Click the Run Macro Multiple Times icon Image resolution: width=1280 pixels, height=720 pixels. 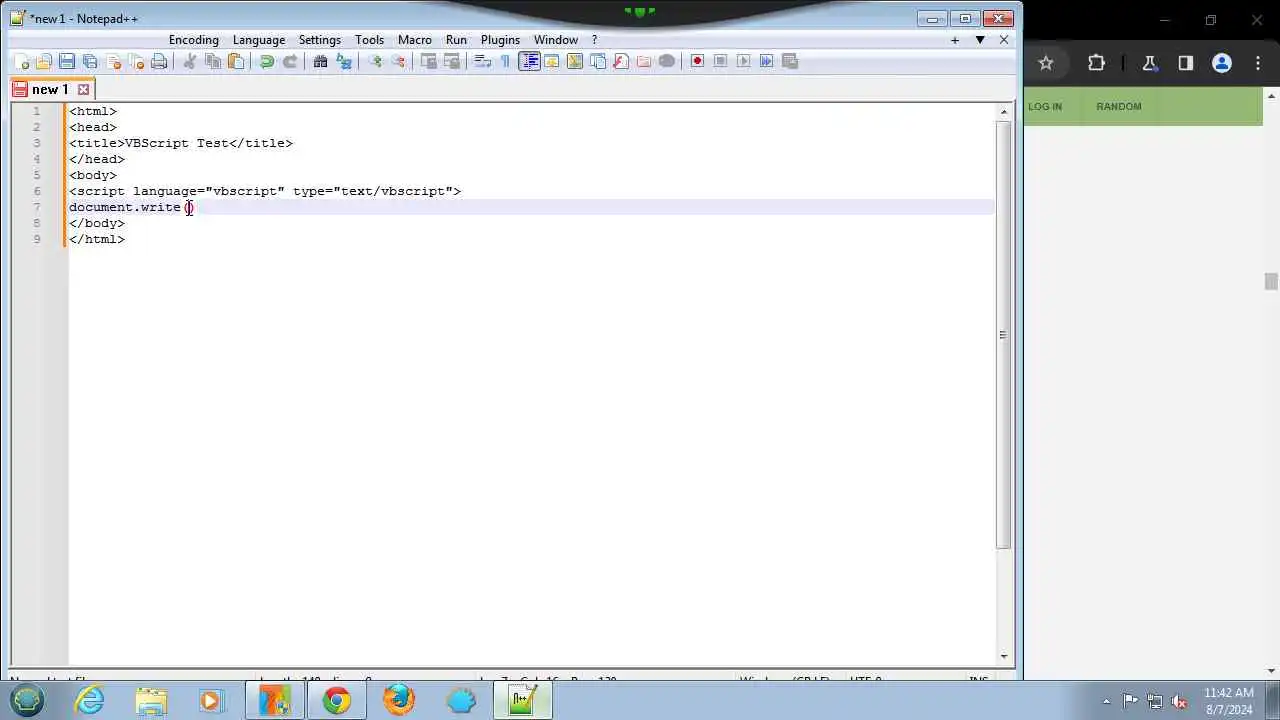pos(766,61)
